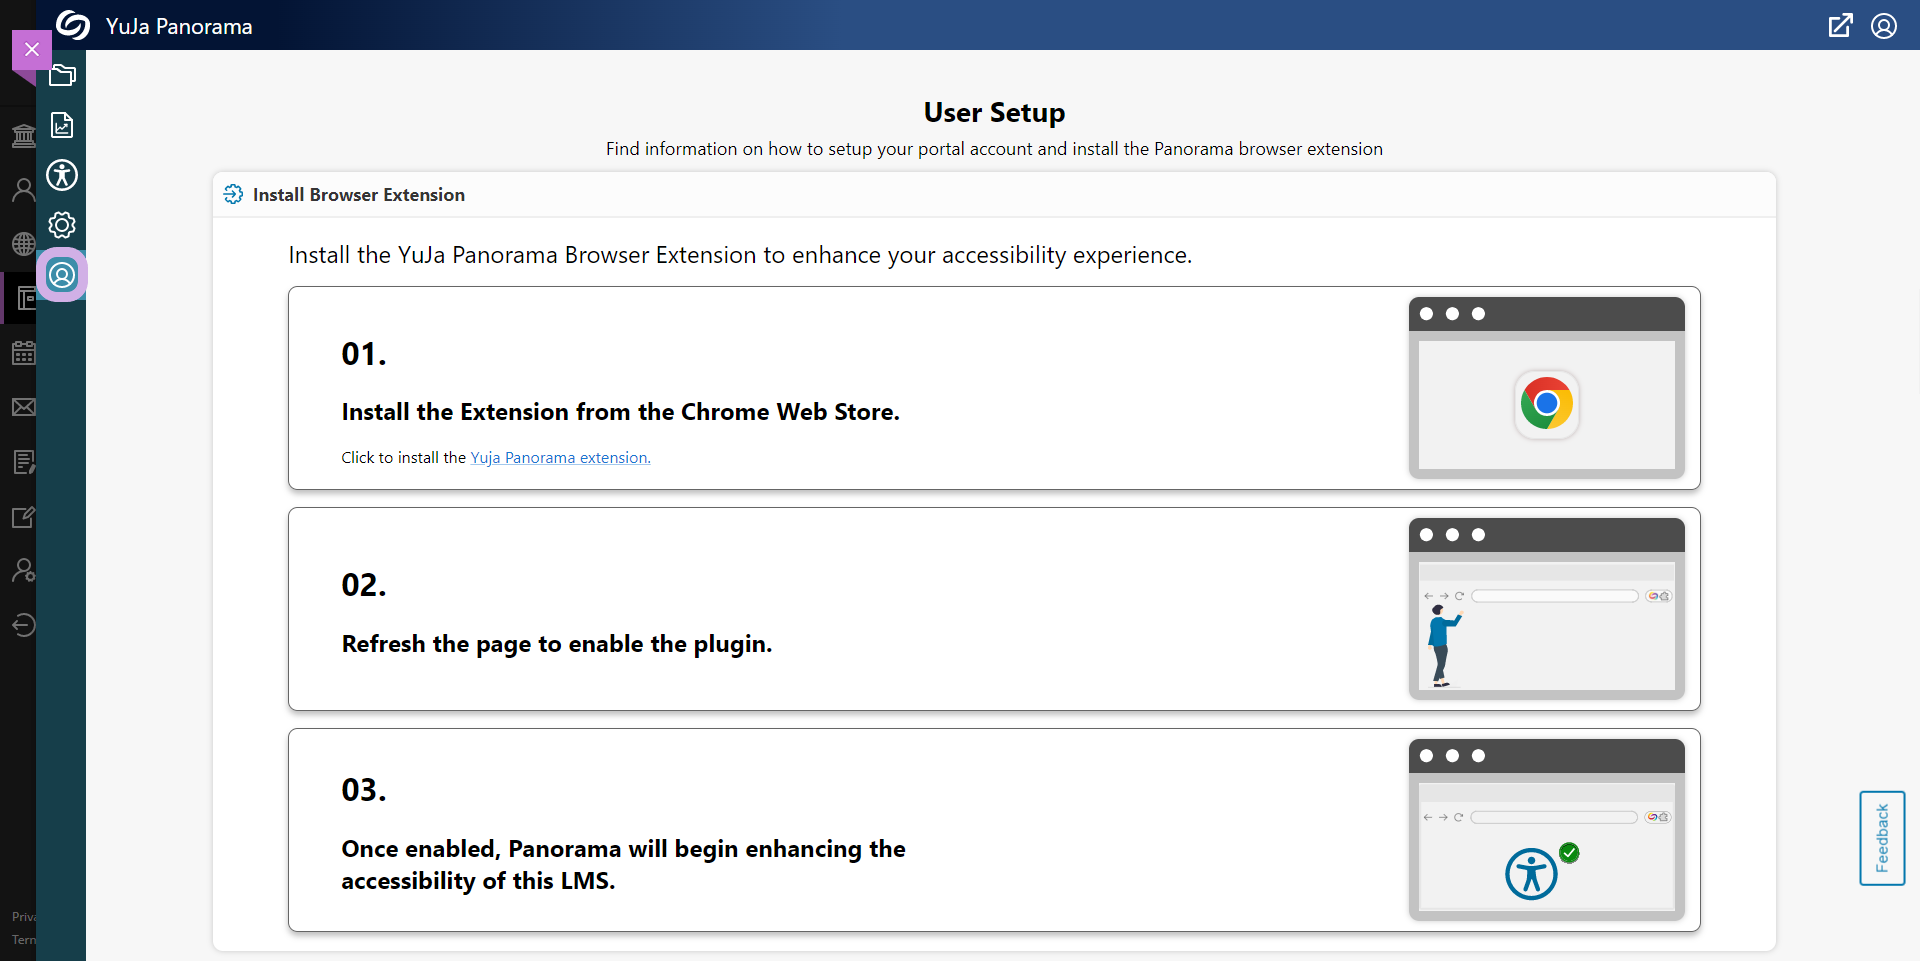Open the settings gear in Panorama sidebar
This screenshot has height=961, width=1920.
62,225
